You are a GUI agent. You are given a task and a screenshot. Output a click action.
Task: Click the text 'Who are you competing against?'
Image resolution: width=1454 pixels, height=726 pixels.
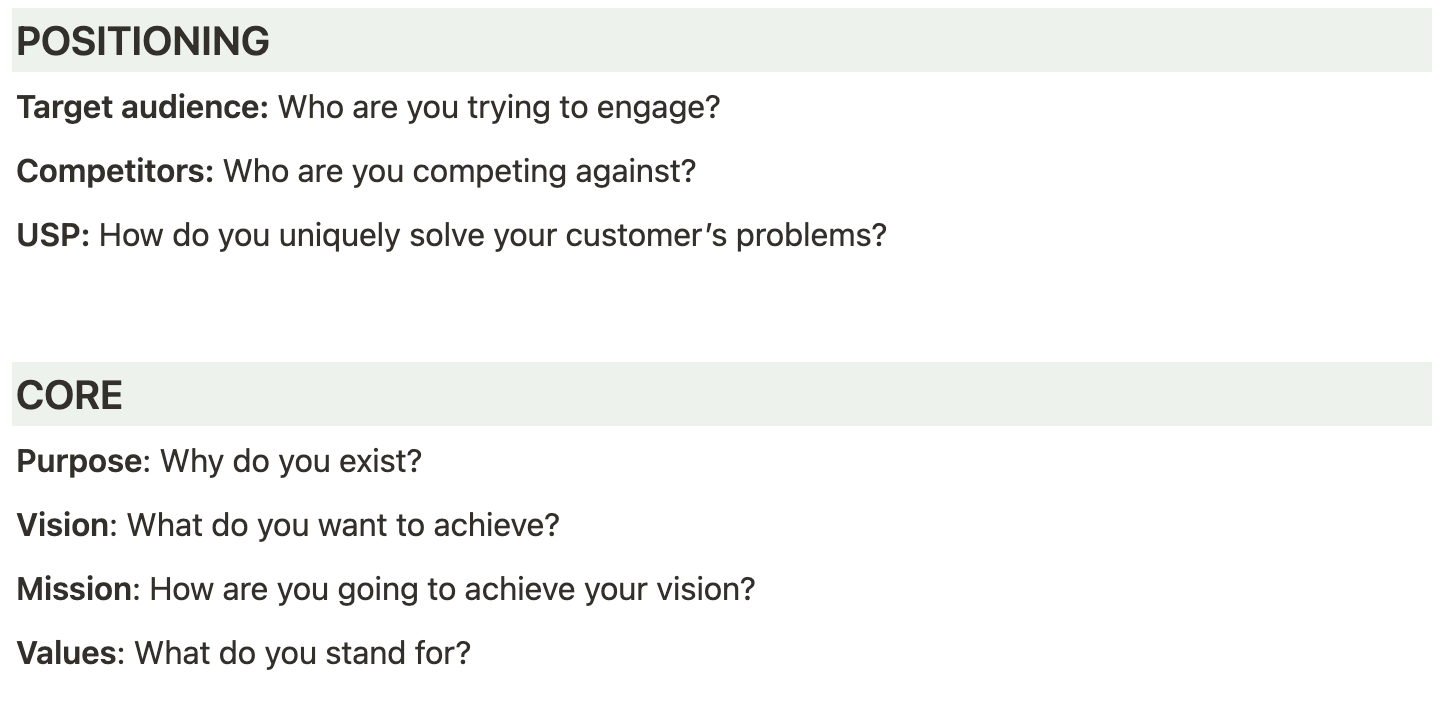coord(459,171)
